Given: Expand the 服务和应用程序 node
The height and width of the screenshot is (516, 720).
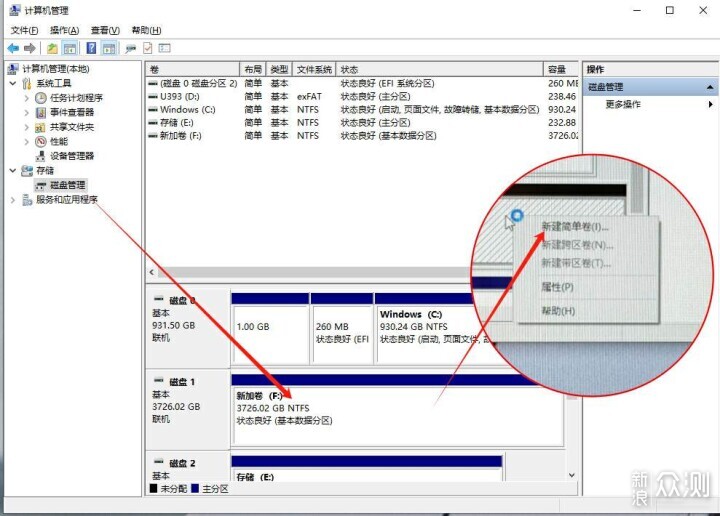Looking at the screenshot, I should click(x=13, y=200).
